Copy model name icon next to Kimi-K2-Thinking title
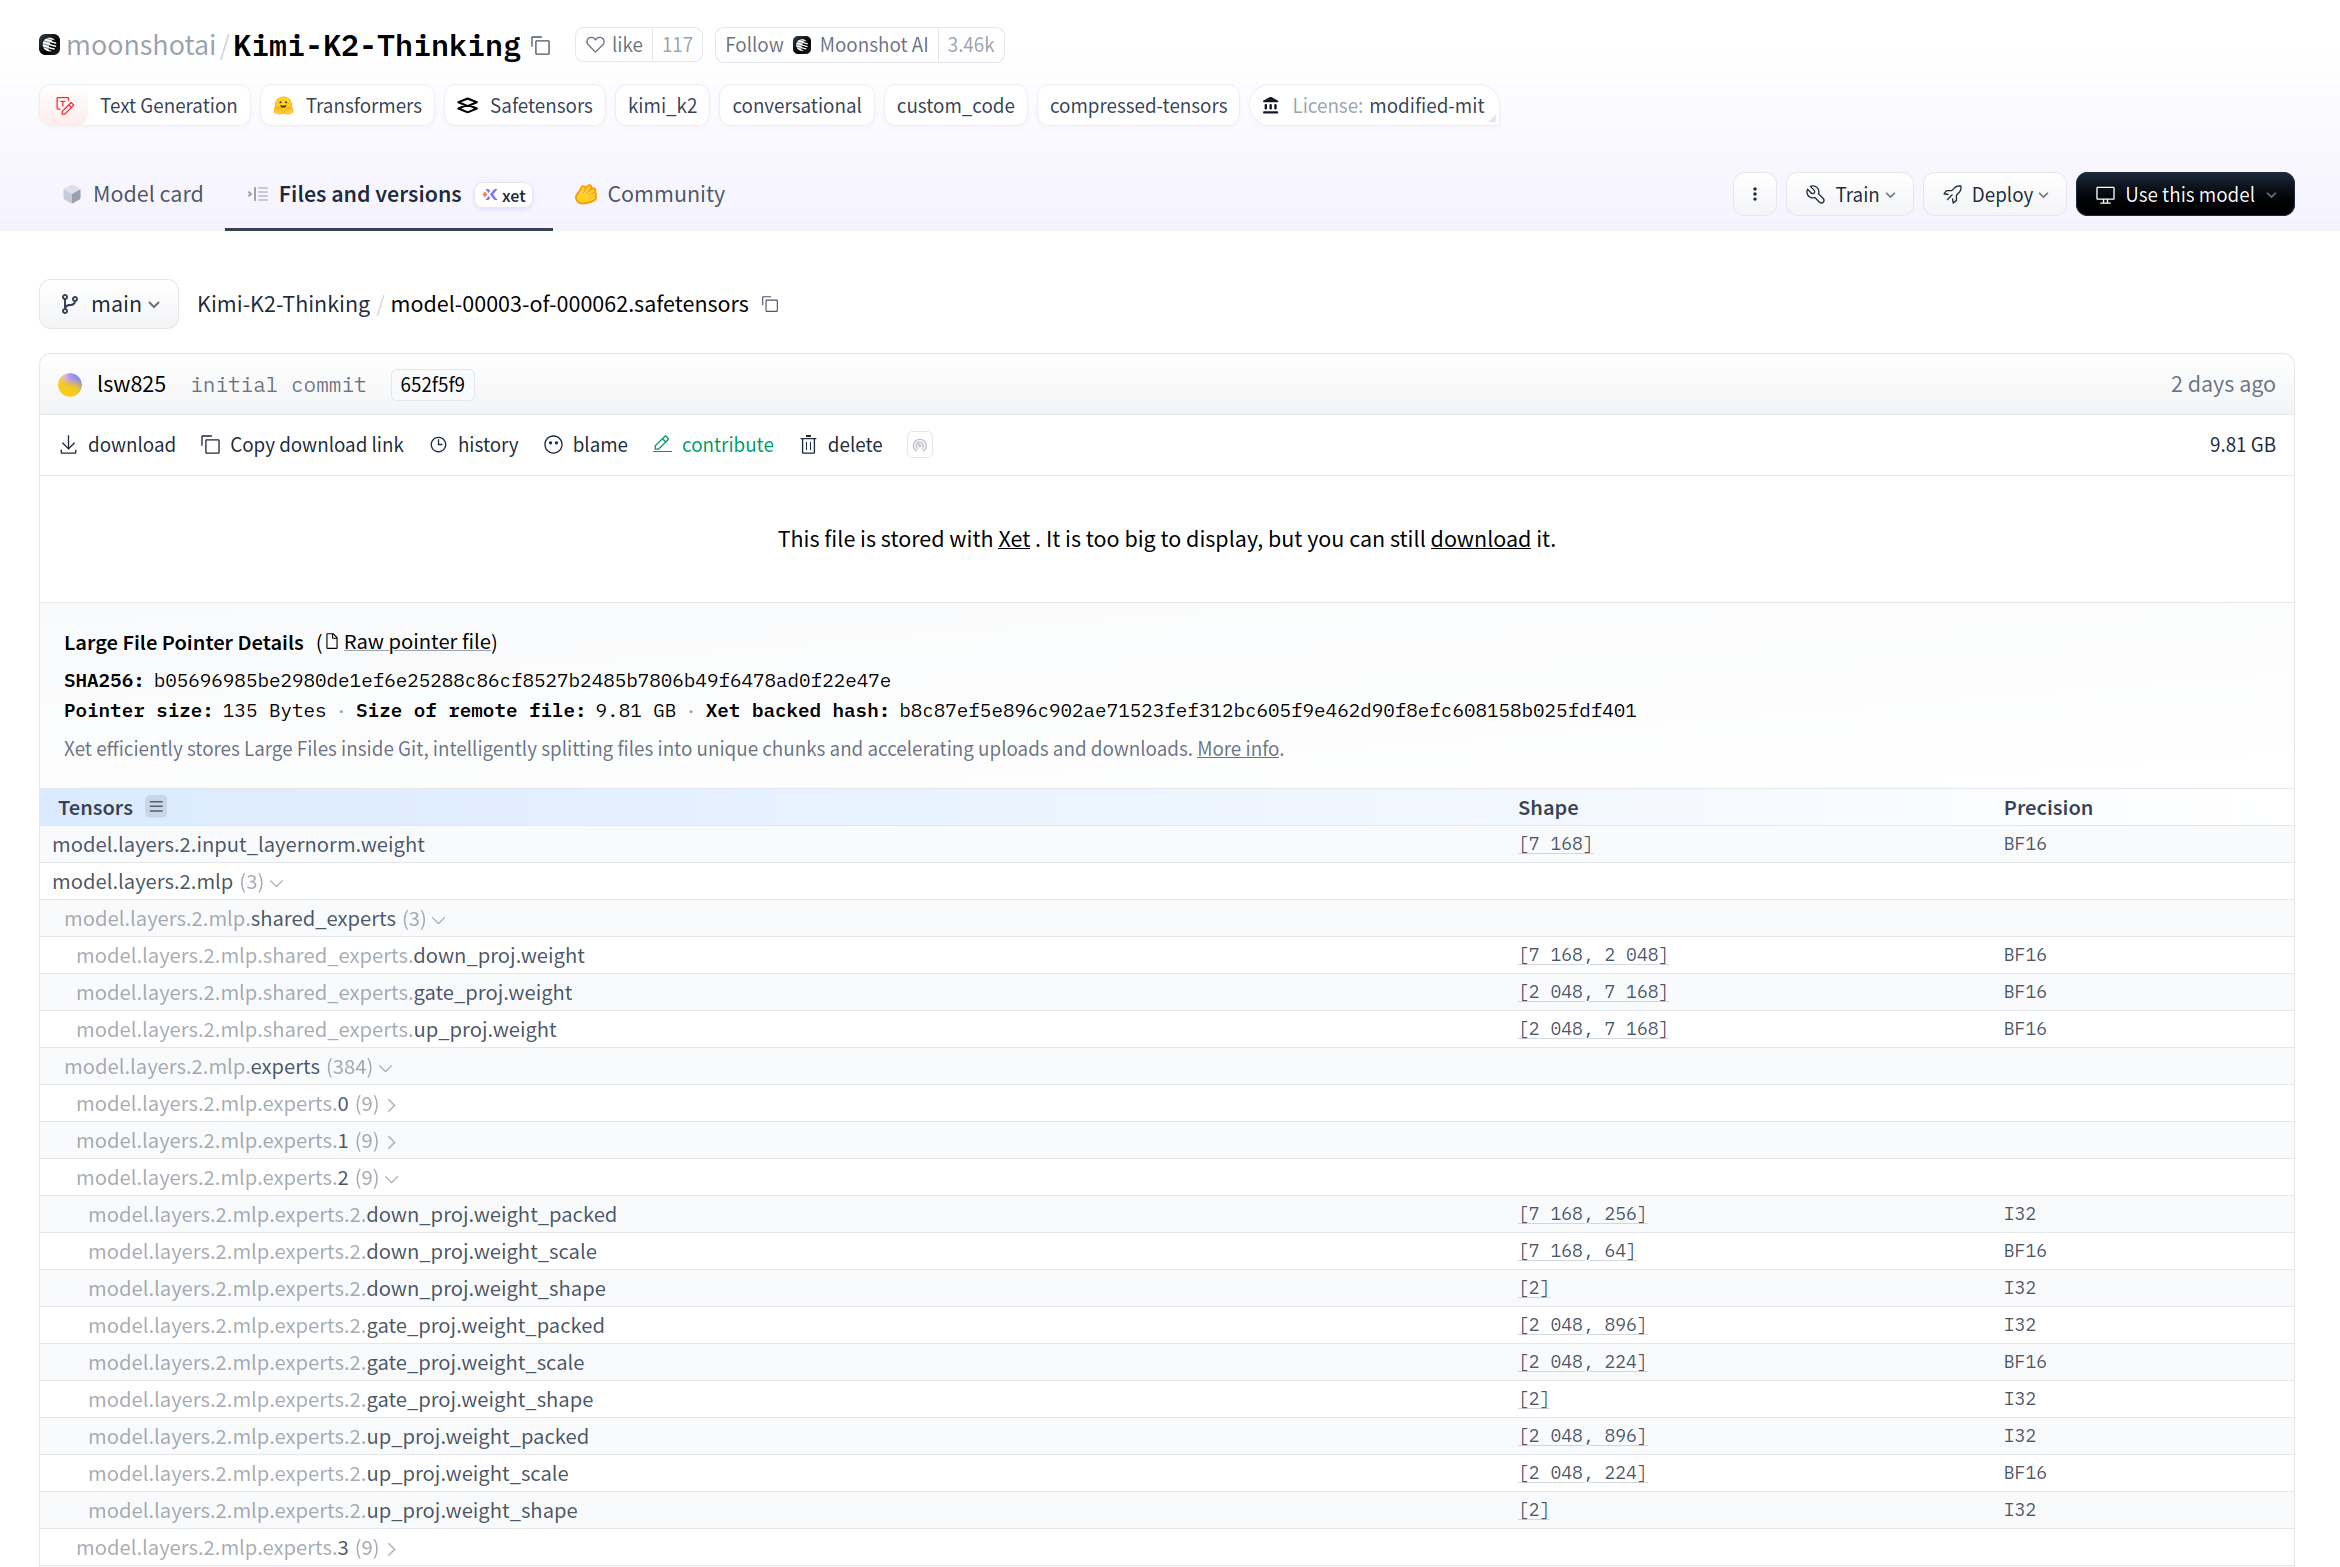This screenshot has width=2340, height=1567. click(x=541, y=46)
